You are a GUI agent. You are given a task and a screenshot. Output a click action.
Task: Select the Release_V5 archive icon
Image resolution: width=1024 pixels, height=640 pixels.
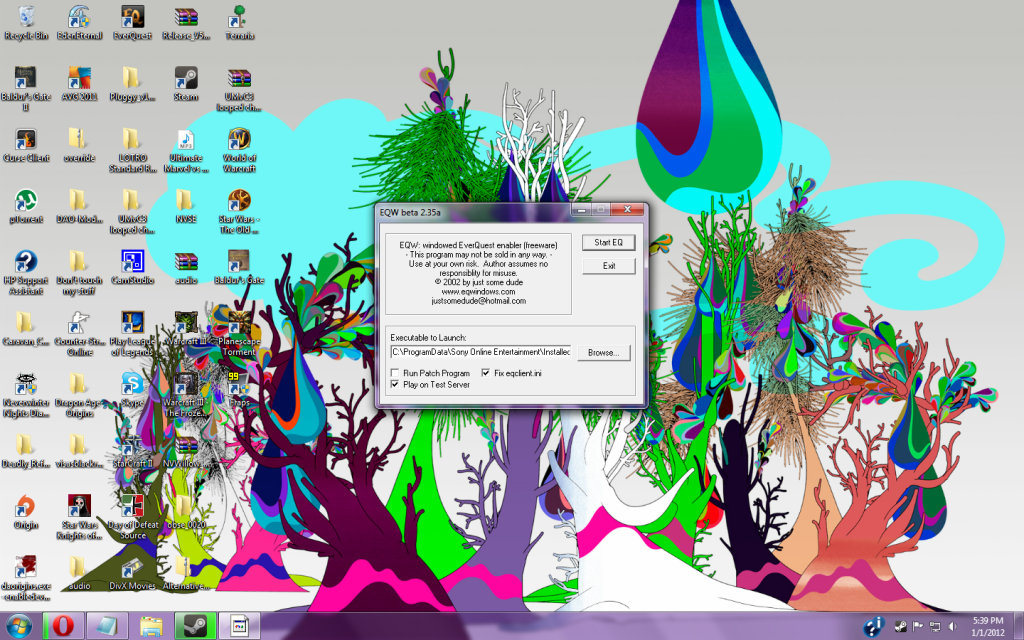click(186, 24)
